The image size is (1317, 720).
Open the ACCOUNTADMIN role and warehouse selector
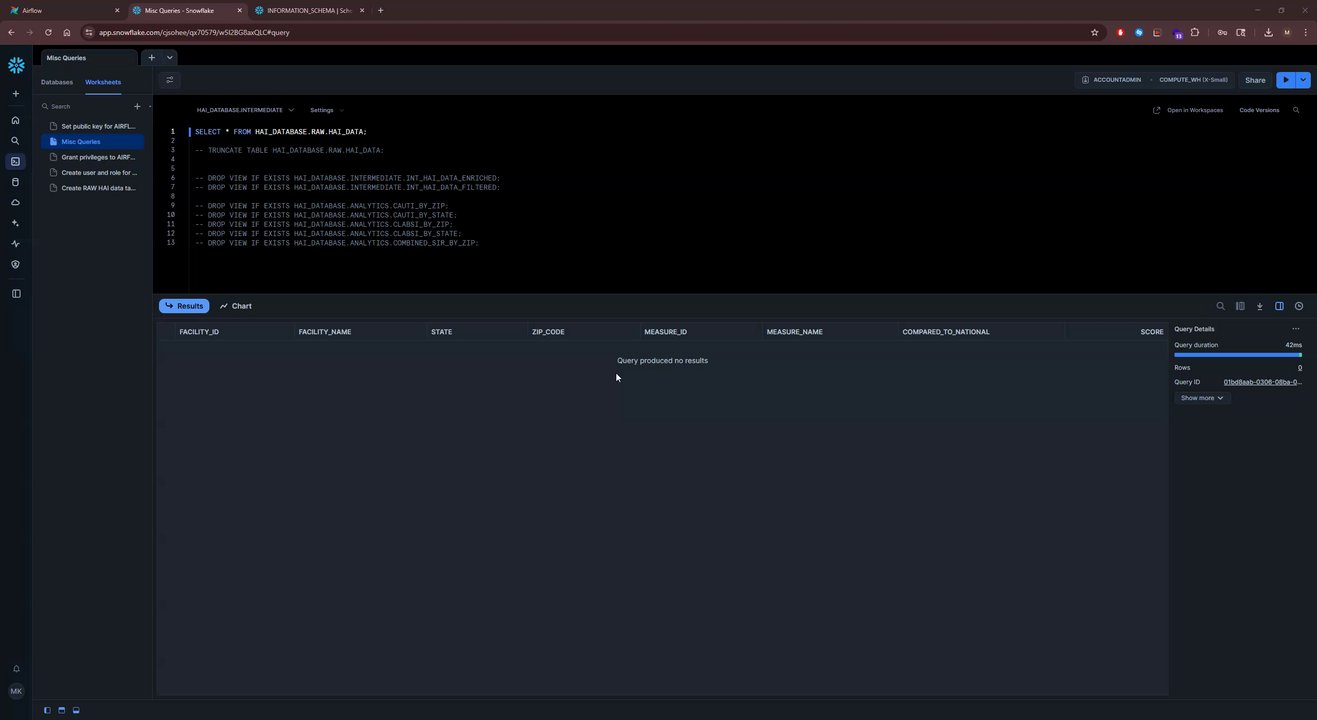click(1154, 80)
